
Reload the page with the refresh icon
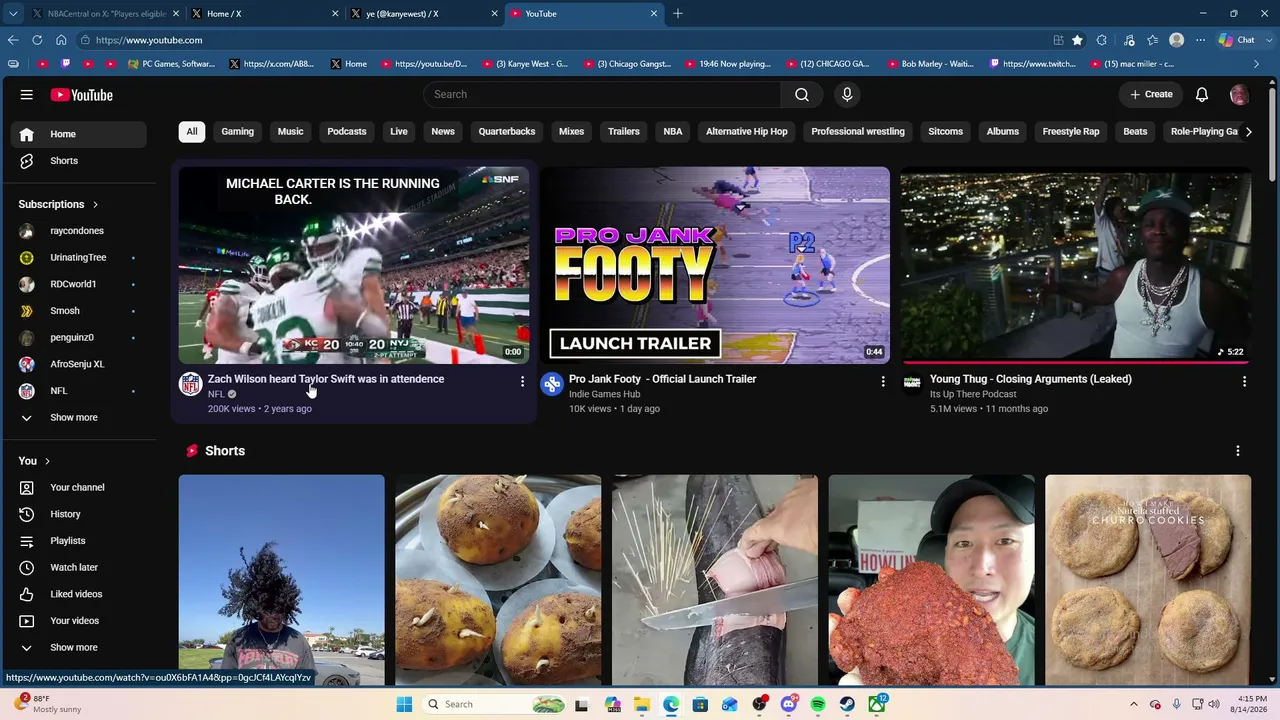(37, 40)
